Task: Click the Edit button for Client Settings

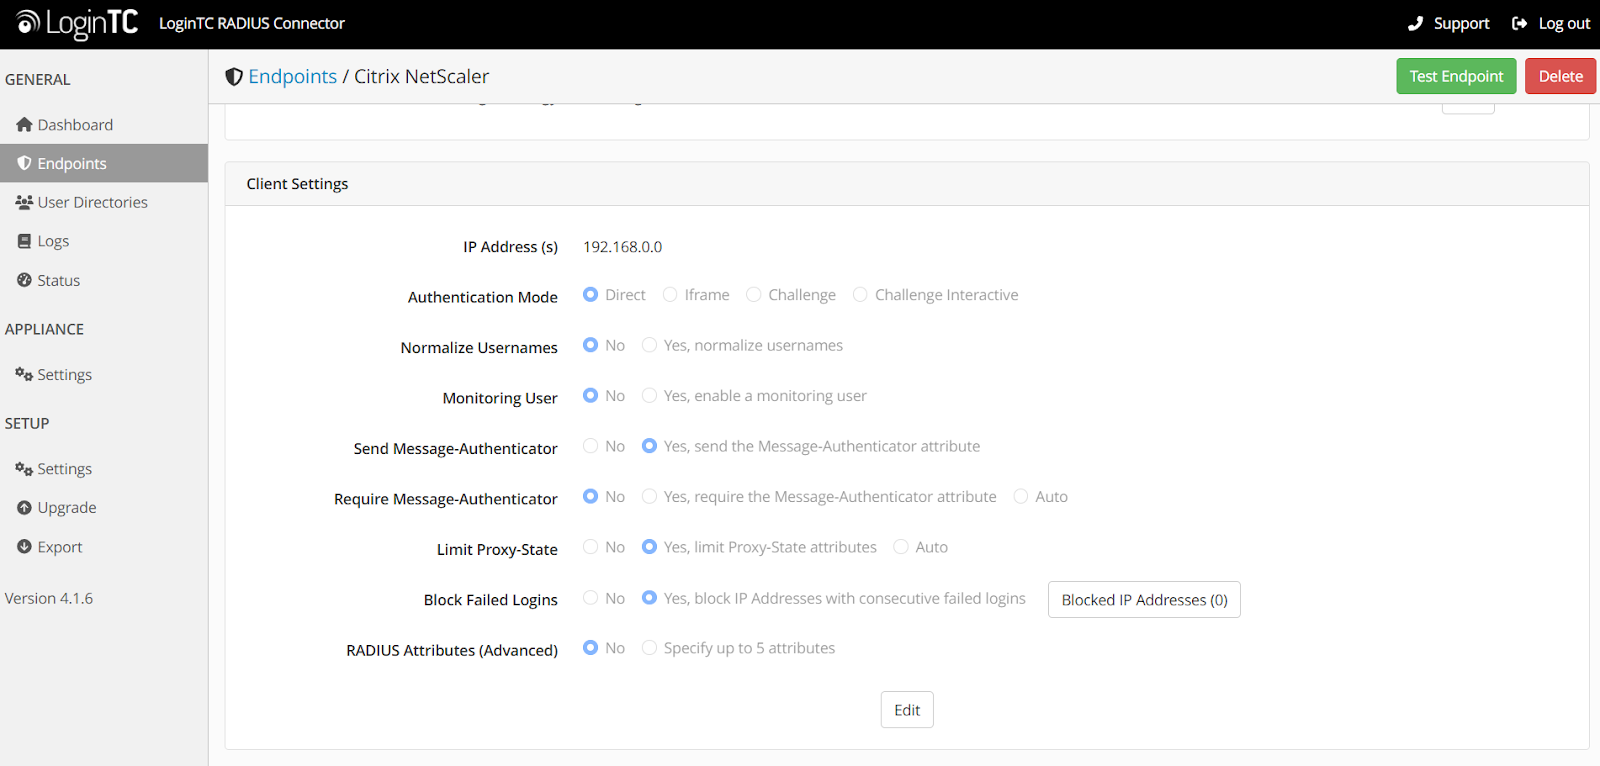Action: click(x=907, y=710)
